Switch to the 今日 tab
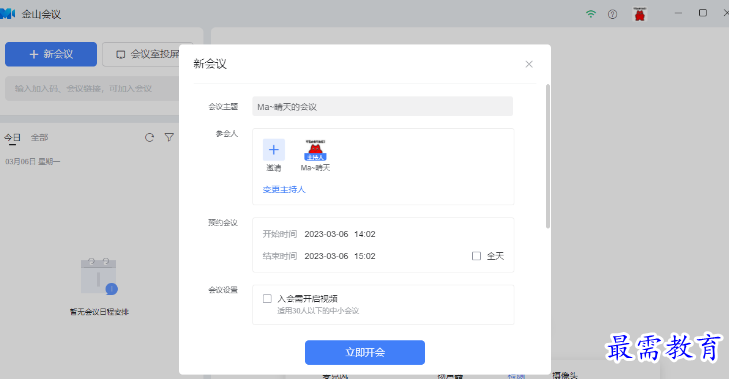This screenshot has width=729, height=379. [13, 138]
